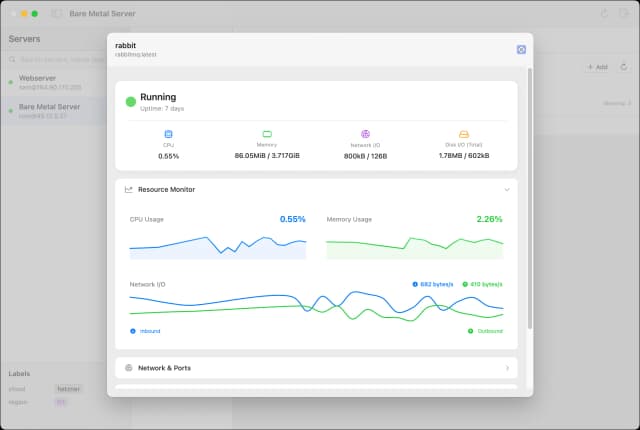Click the Resource Monitor chart icon
The image size is (640, 430).
coord(129,189)
